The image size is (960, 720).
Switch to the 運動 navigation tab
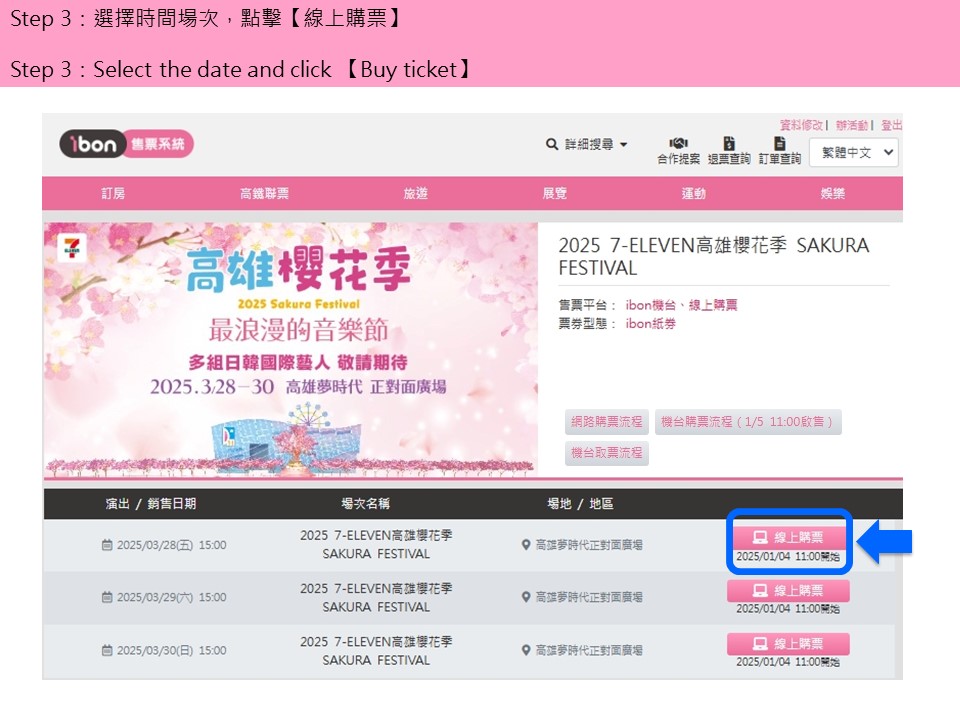[694, 193]
